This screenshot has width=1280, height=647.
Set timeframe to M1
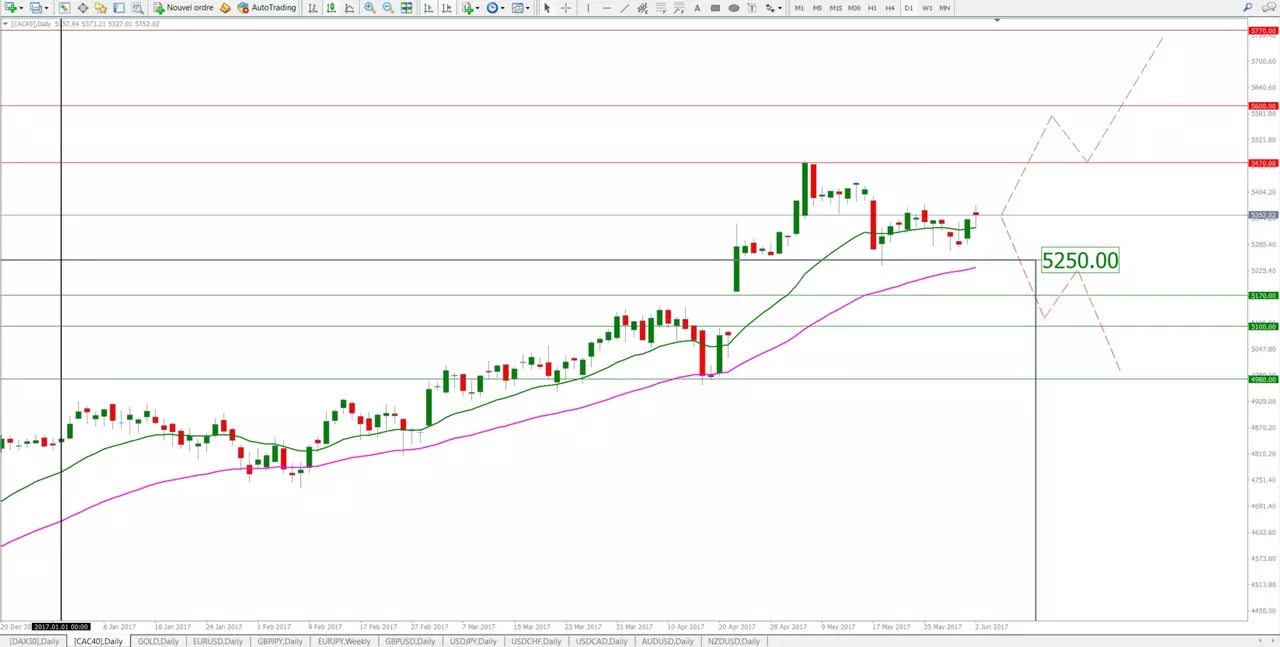[799, 8]
